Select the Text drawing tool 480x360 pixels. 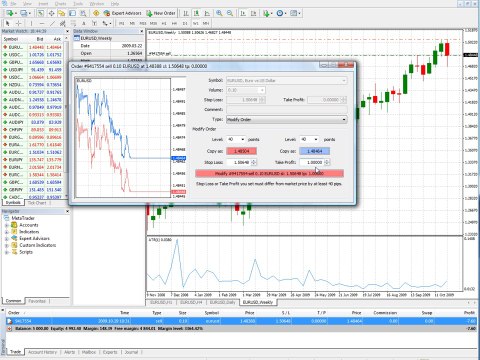pyautogui.click(x=84, y=23)
